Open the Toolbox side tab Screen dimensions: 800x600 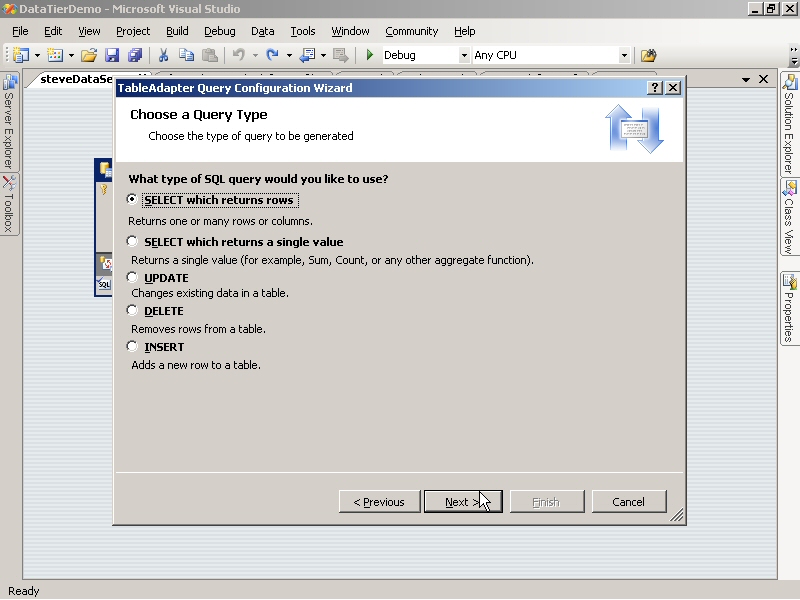[x=9, y=204]
